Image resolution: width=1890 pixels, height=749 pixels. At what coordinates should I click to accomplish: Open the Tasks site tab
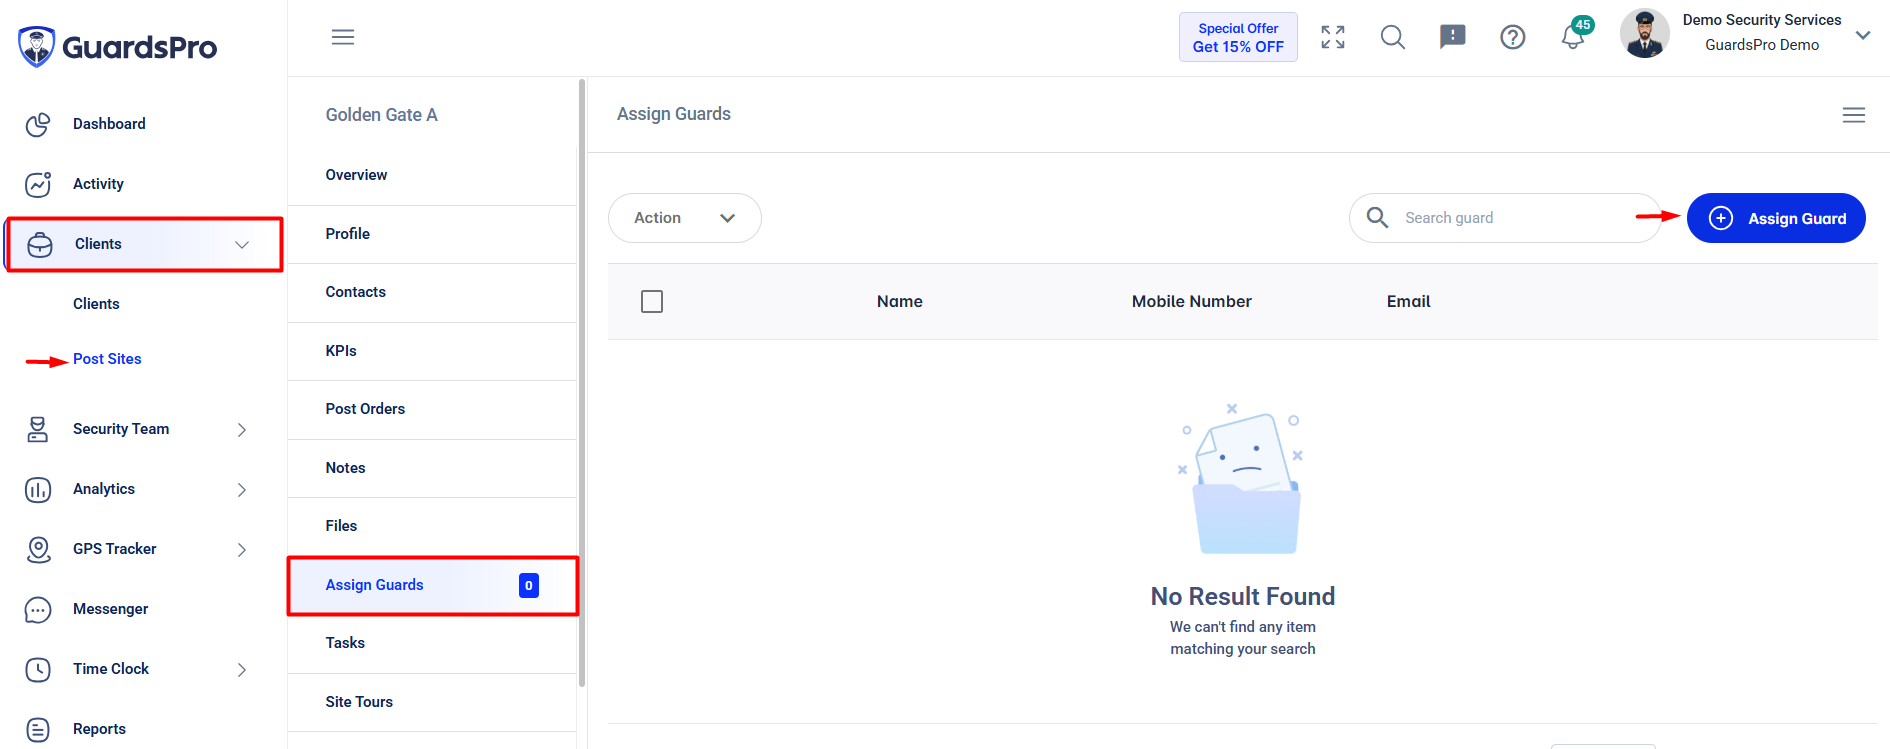(432, 643)
